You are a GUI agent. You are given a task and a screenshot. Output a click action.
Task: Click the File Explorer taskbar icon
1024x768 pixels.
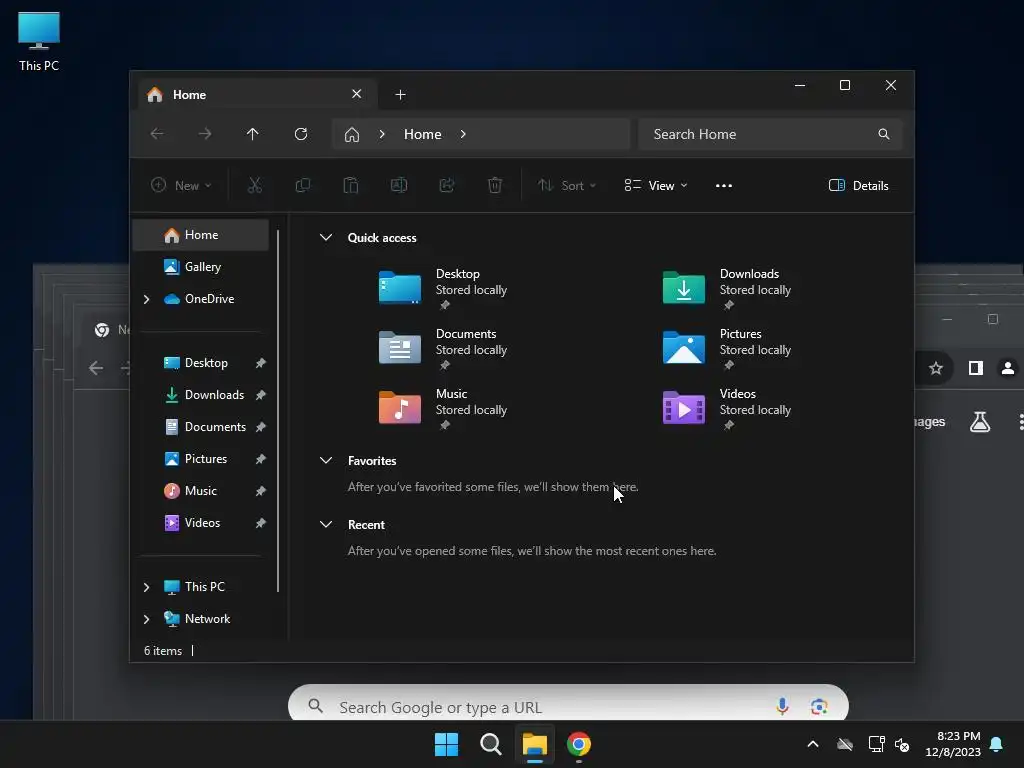click(x=535, y=744)
